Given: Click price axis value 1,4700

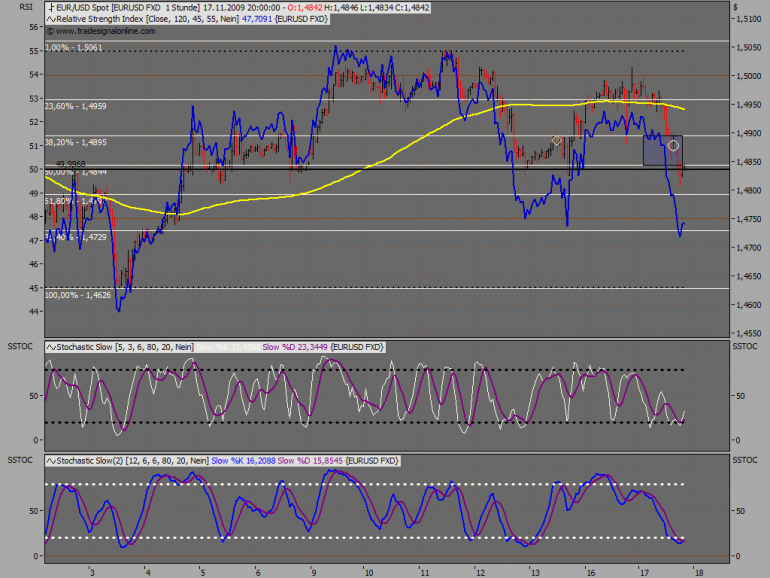Looking at the screenshot, I should coord(749,248).
